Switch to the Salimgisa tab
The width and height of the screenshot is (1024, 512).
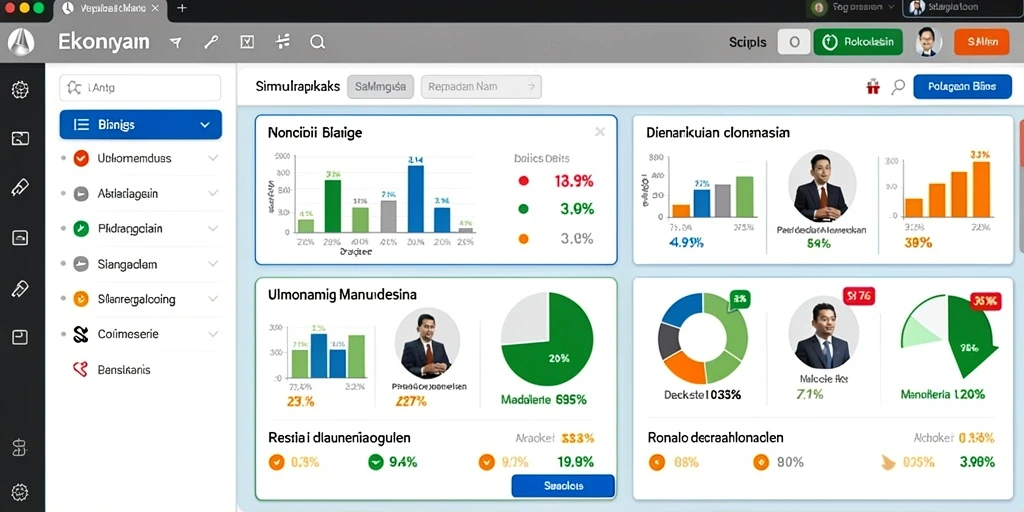coord(380,86)
